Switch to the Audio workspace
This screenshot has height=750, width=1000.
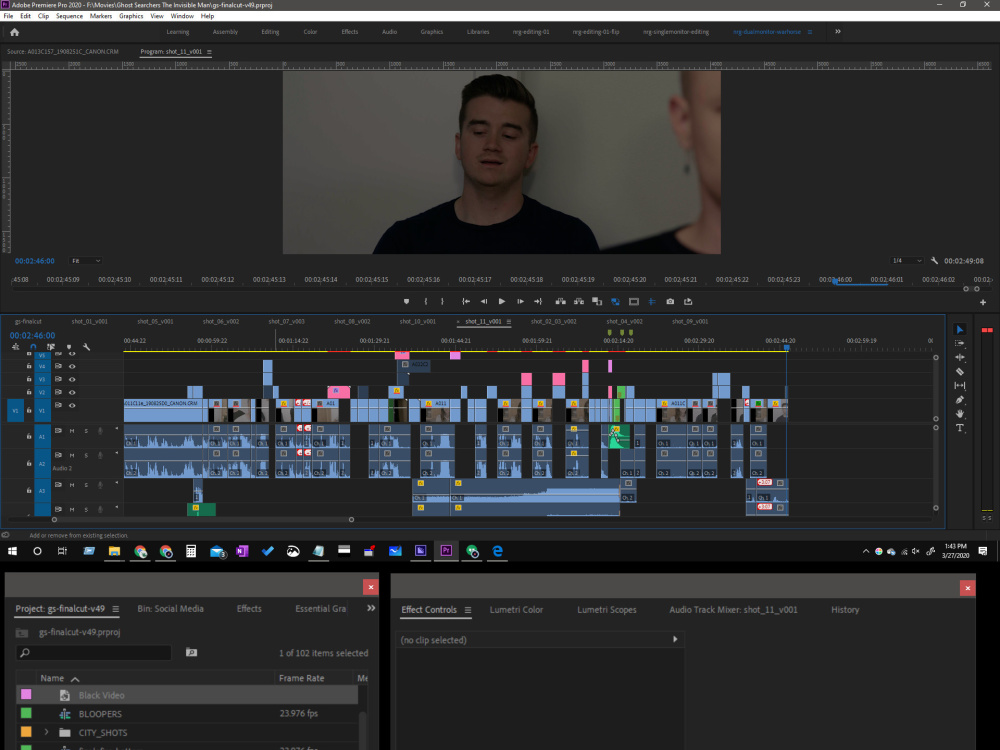(389, 32)
